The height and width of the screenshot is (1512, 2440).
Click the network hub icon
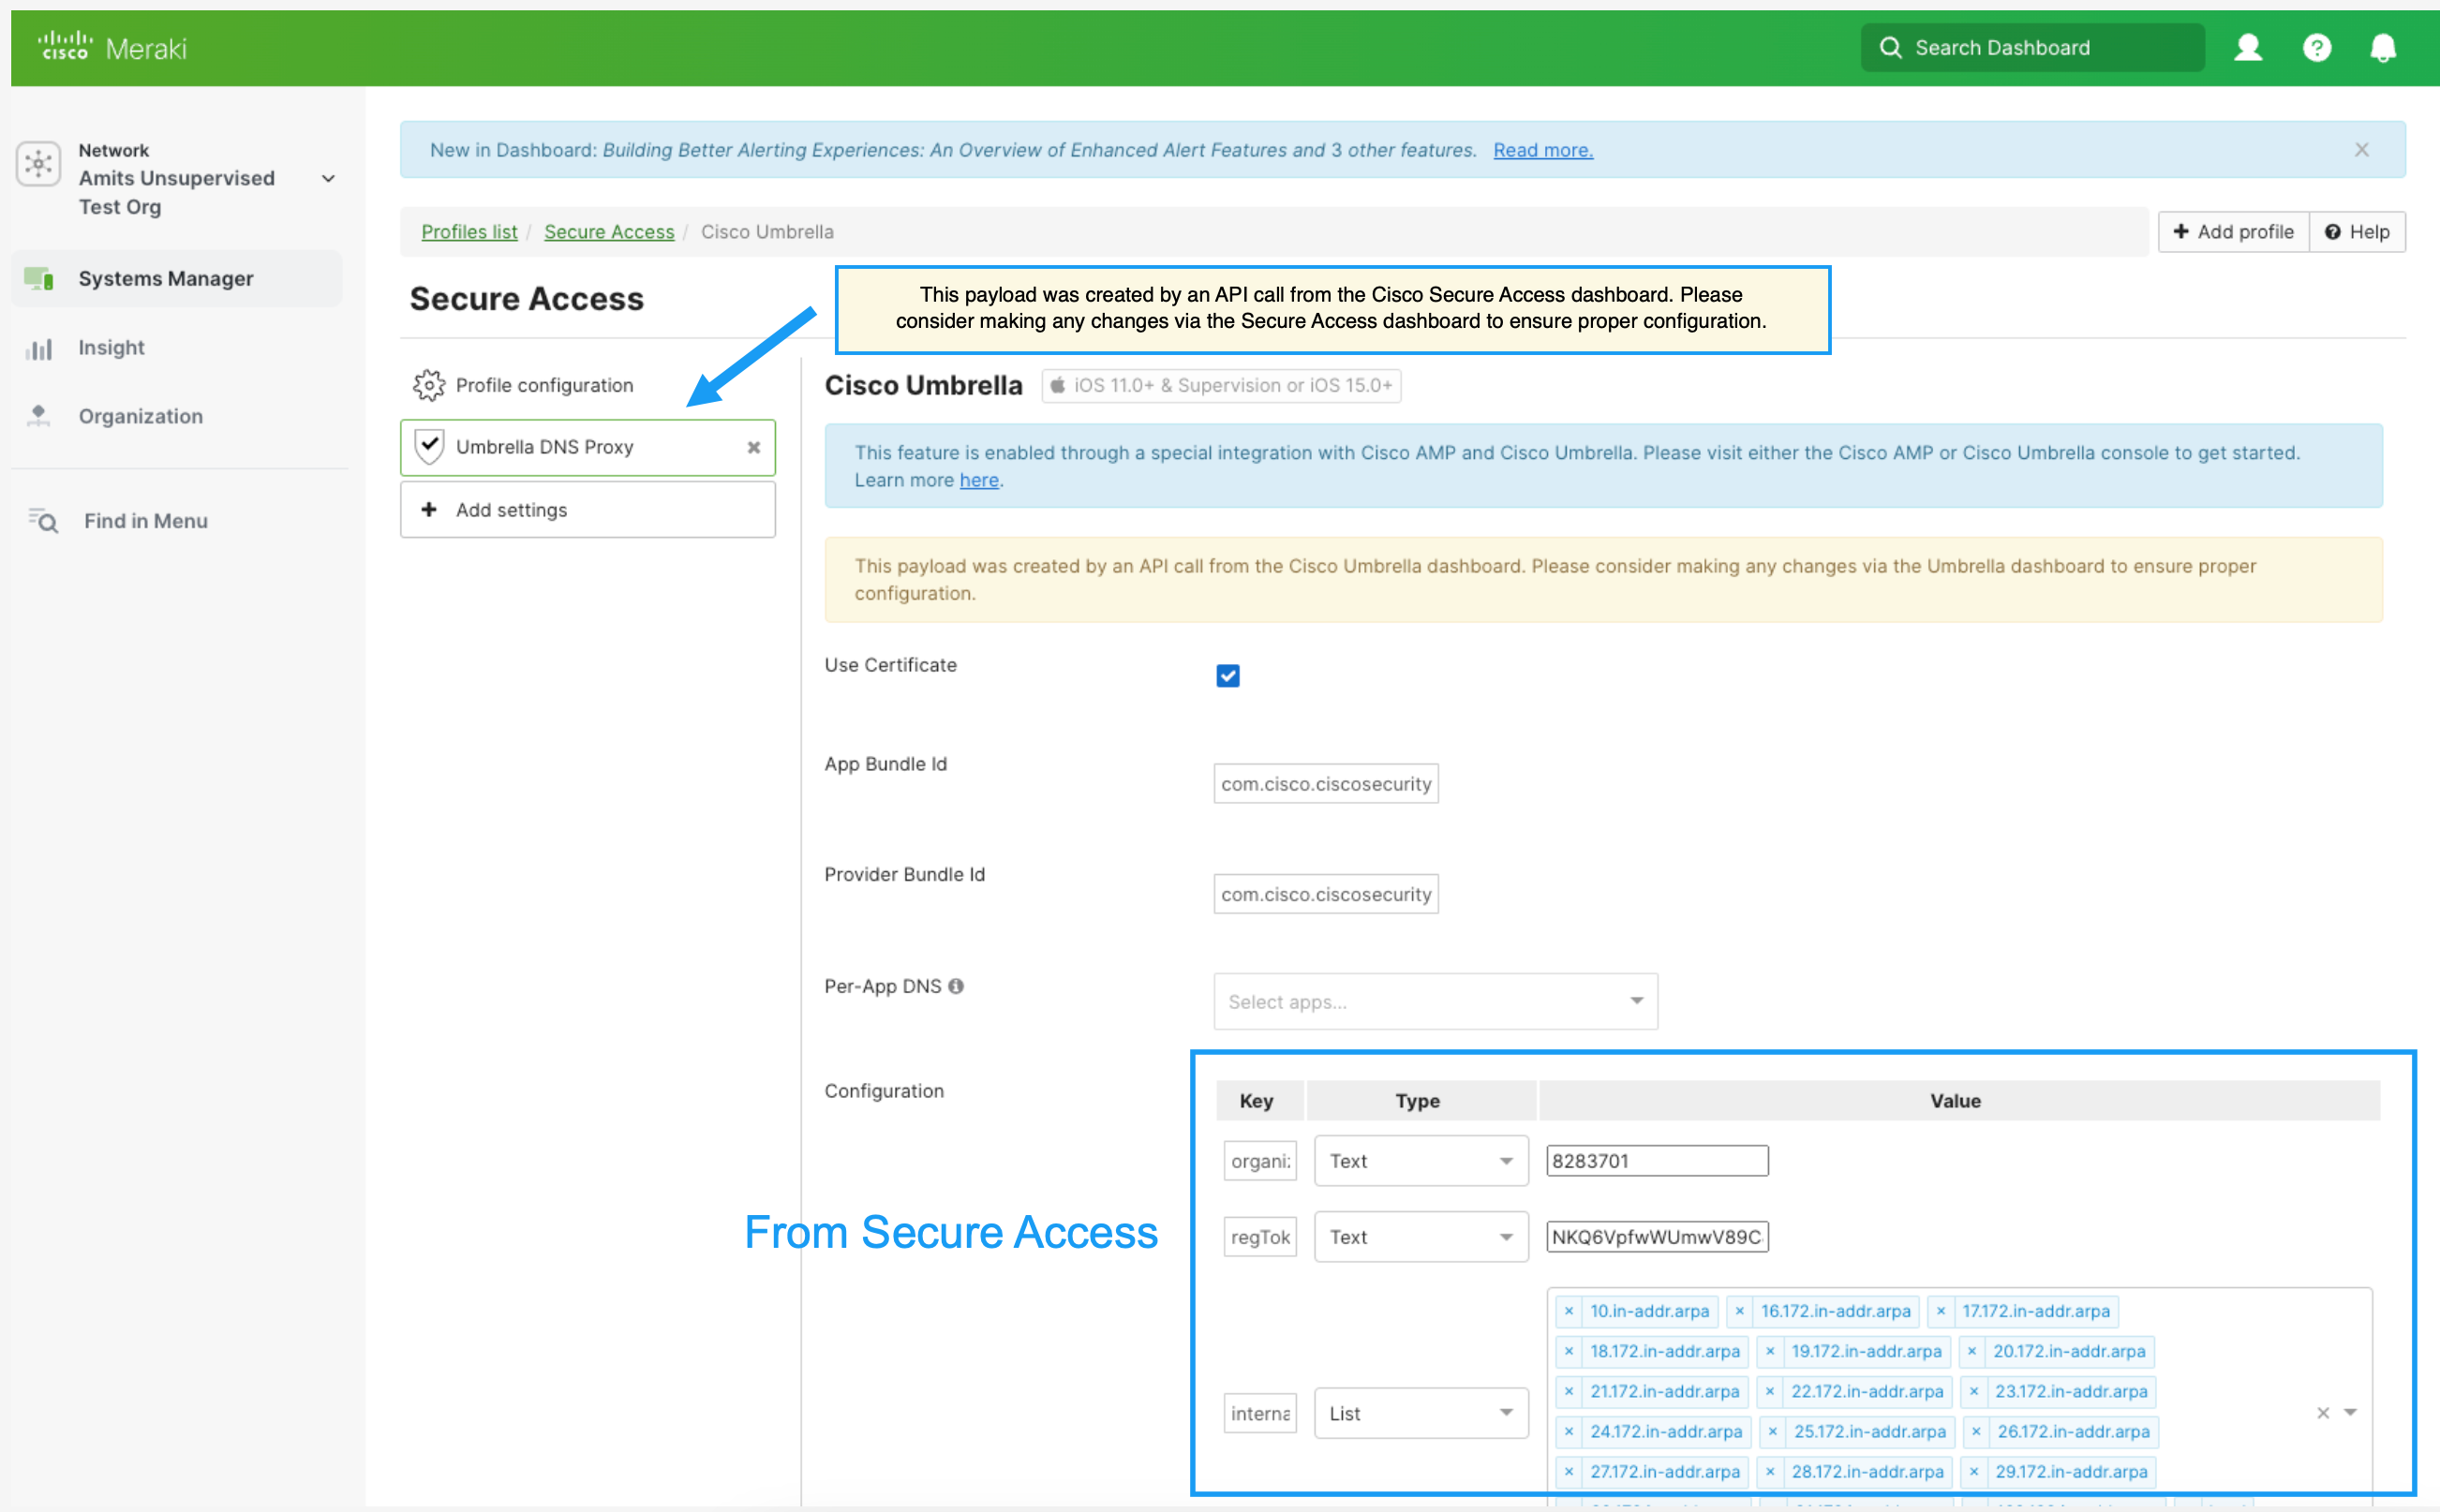38,163
